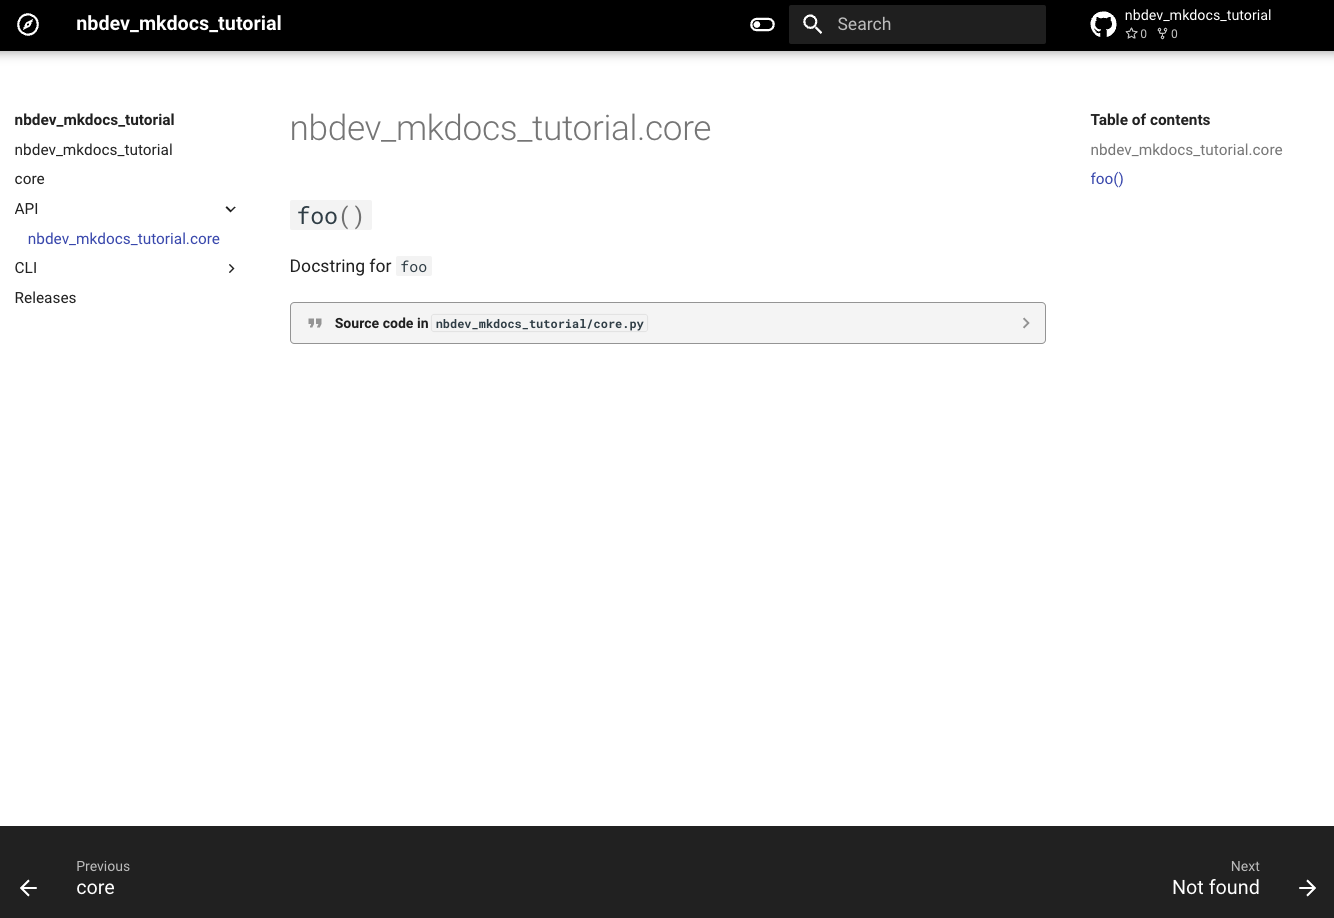Viewport: 1334px width, 918px height.
Task: Click the compass logo icon in header
Action: 28,25
